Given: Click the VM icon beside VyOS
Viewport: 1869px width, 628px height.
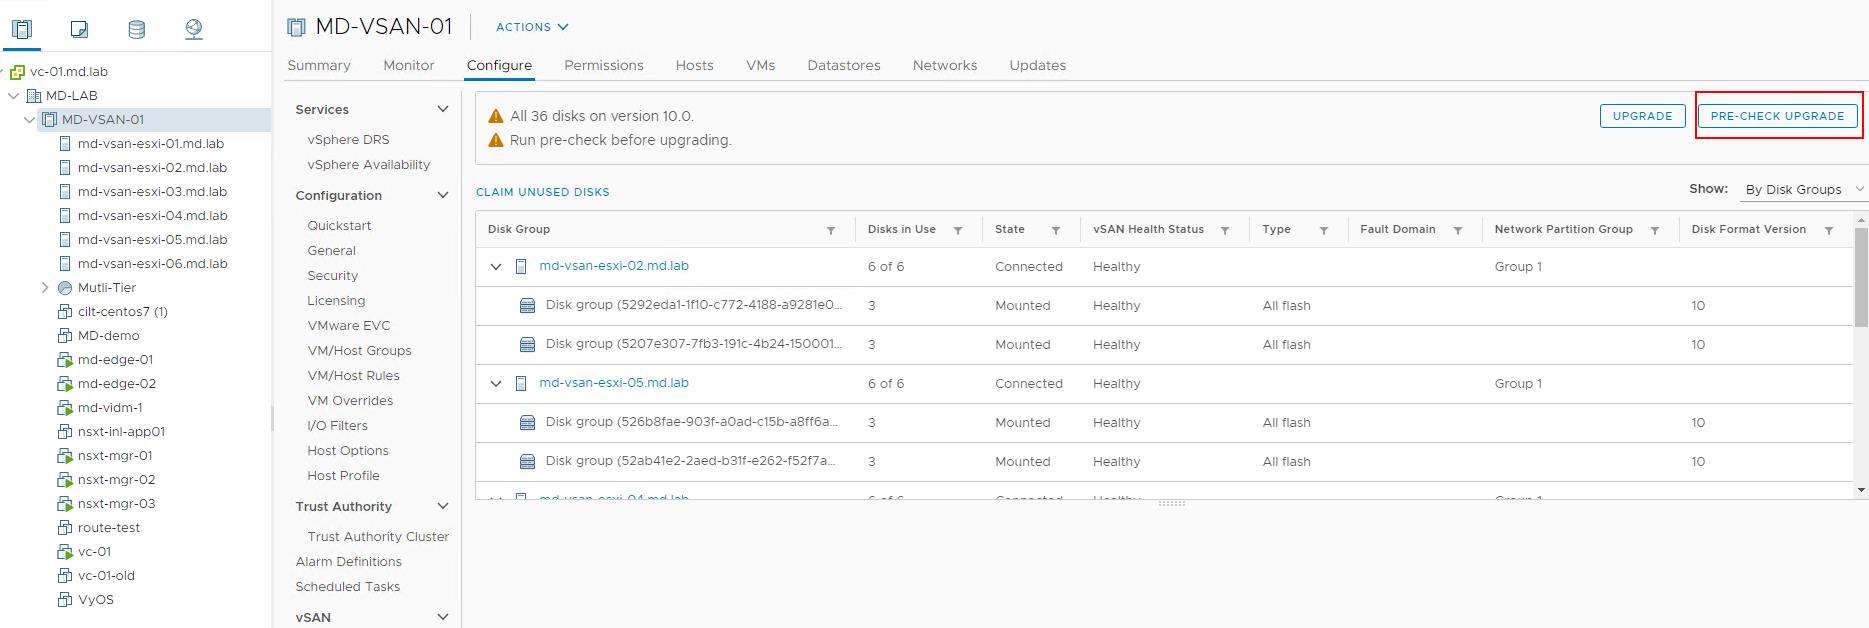Looking at the screenshot, I should (65, 600).
